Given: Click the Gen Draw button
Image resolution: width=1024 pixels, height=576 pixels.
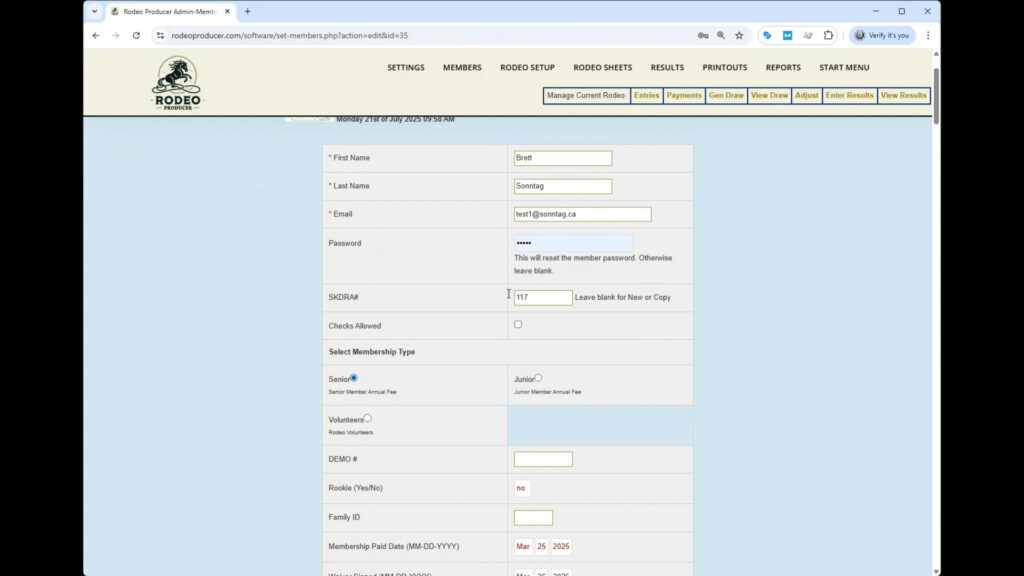Looking at the screenshot, I should point(726,96).
